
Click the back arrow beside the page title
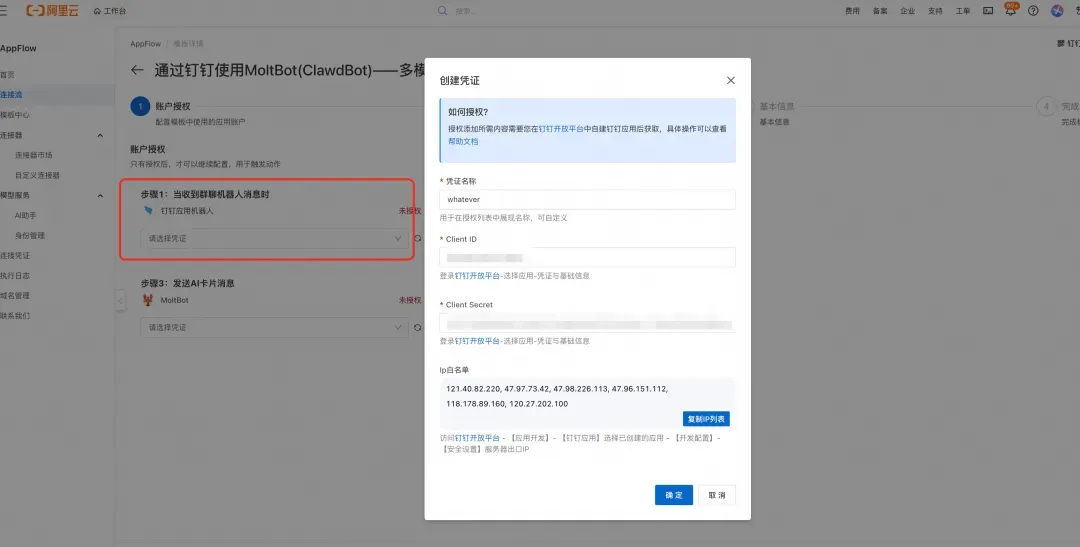(x=137, y=70)
